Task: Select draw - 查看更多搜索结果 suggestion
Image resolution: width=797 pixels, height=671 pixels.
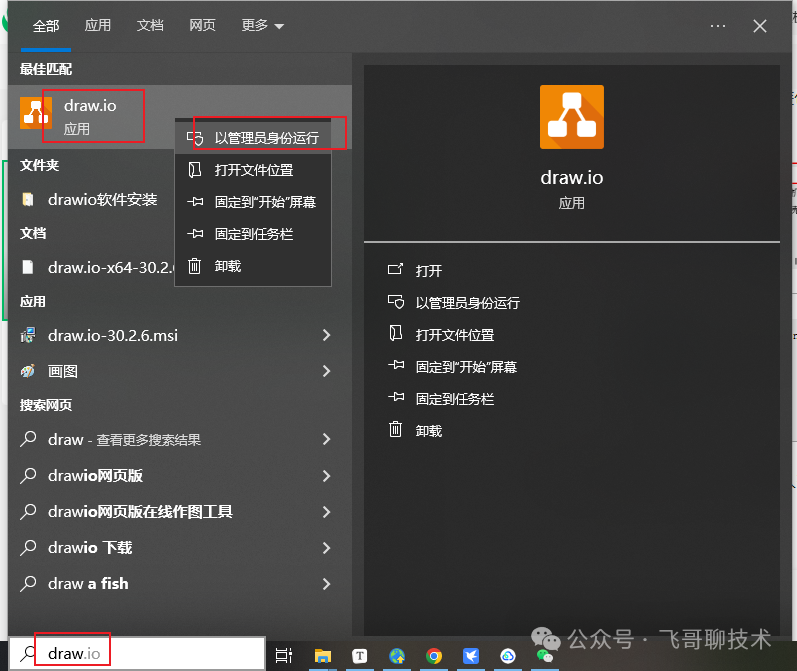Action: (x=125, y=440)
